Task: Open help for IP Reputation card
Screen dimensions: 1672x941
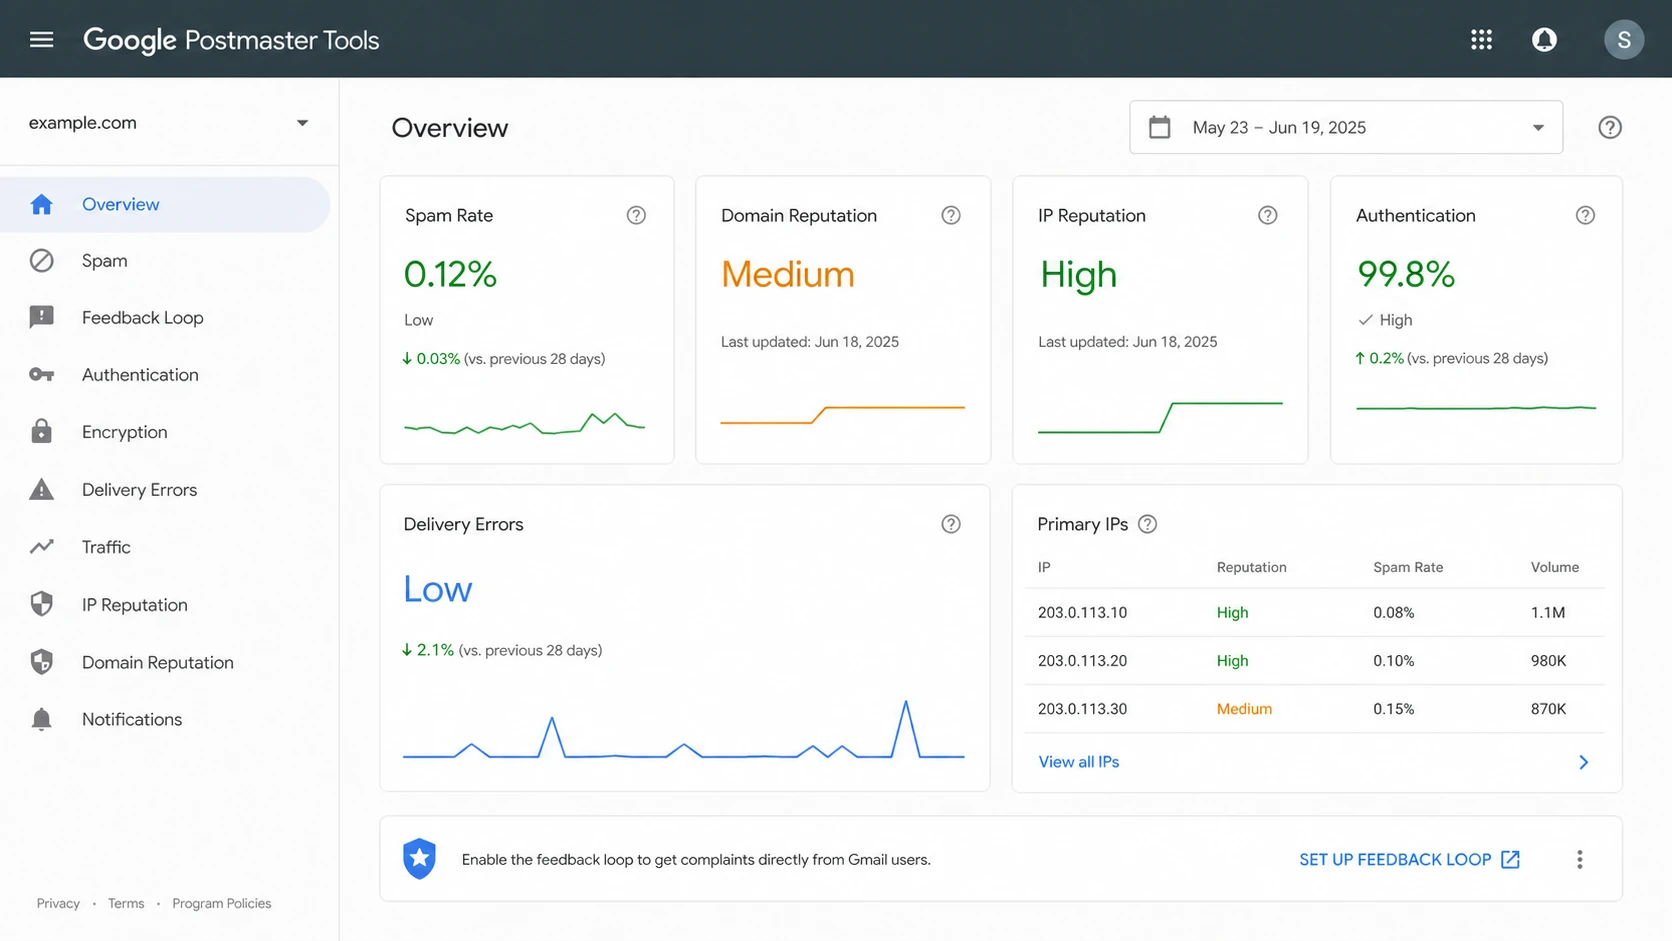Action: [x=1268, y=215]
